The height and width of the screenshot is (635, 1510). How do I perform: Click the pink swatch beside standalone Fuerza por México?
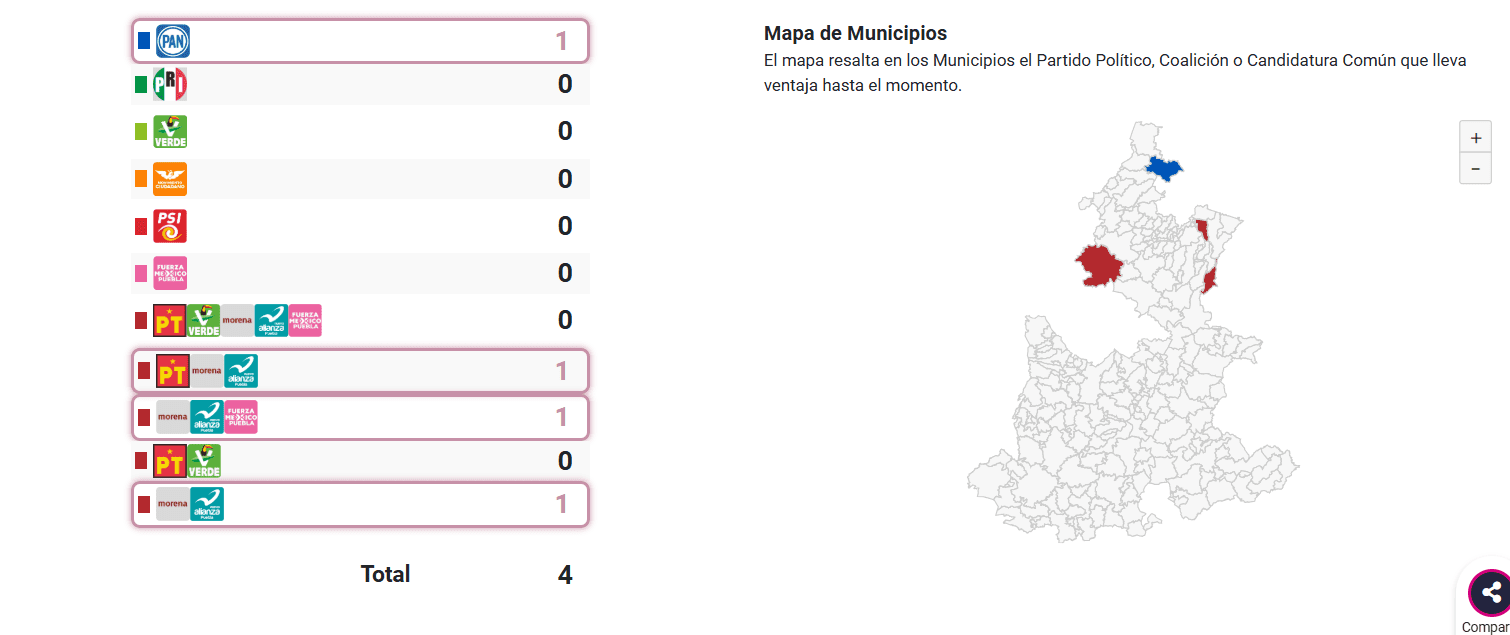point(141,273)
